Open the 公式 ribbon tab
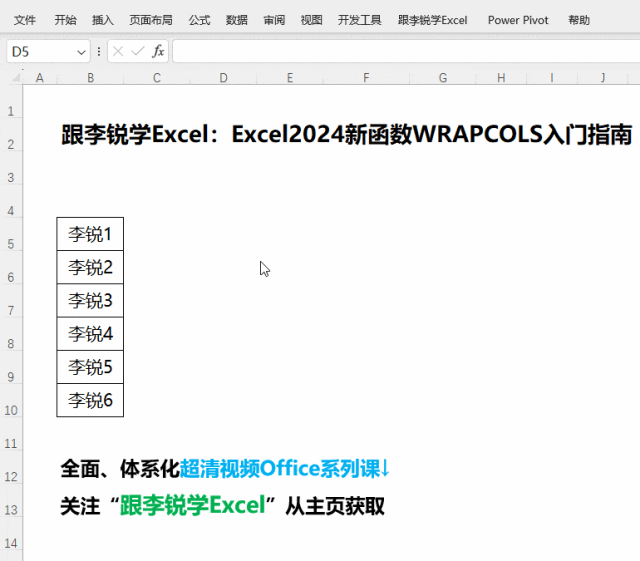This screenshot has width=640, height=561. pos(199,20)
